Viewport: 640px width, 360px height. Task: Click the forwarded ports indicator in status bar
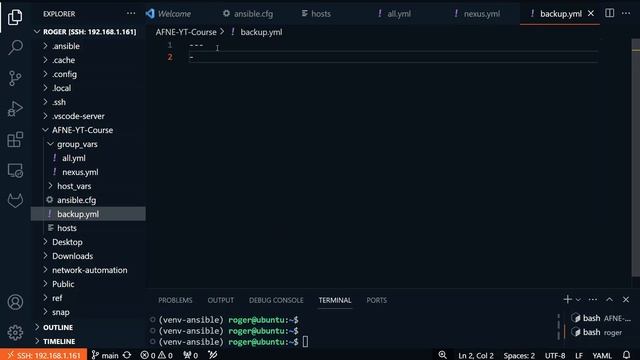[191, 355]
